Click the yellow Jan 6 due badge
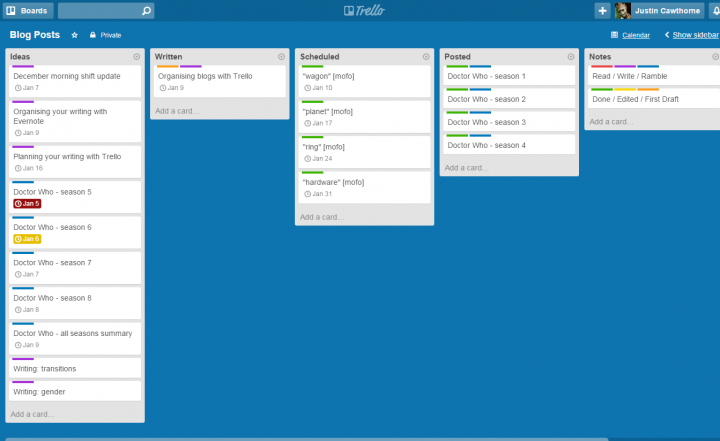Viewport: 720px width, 441px height. [x=27, y=239]
